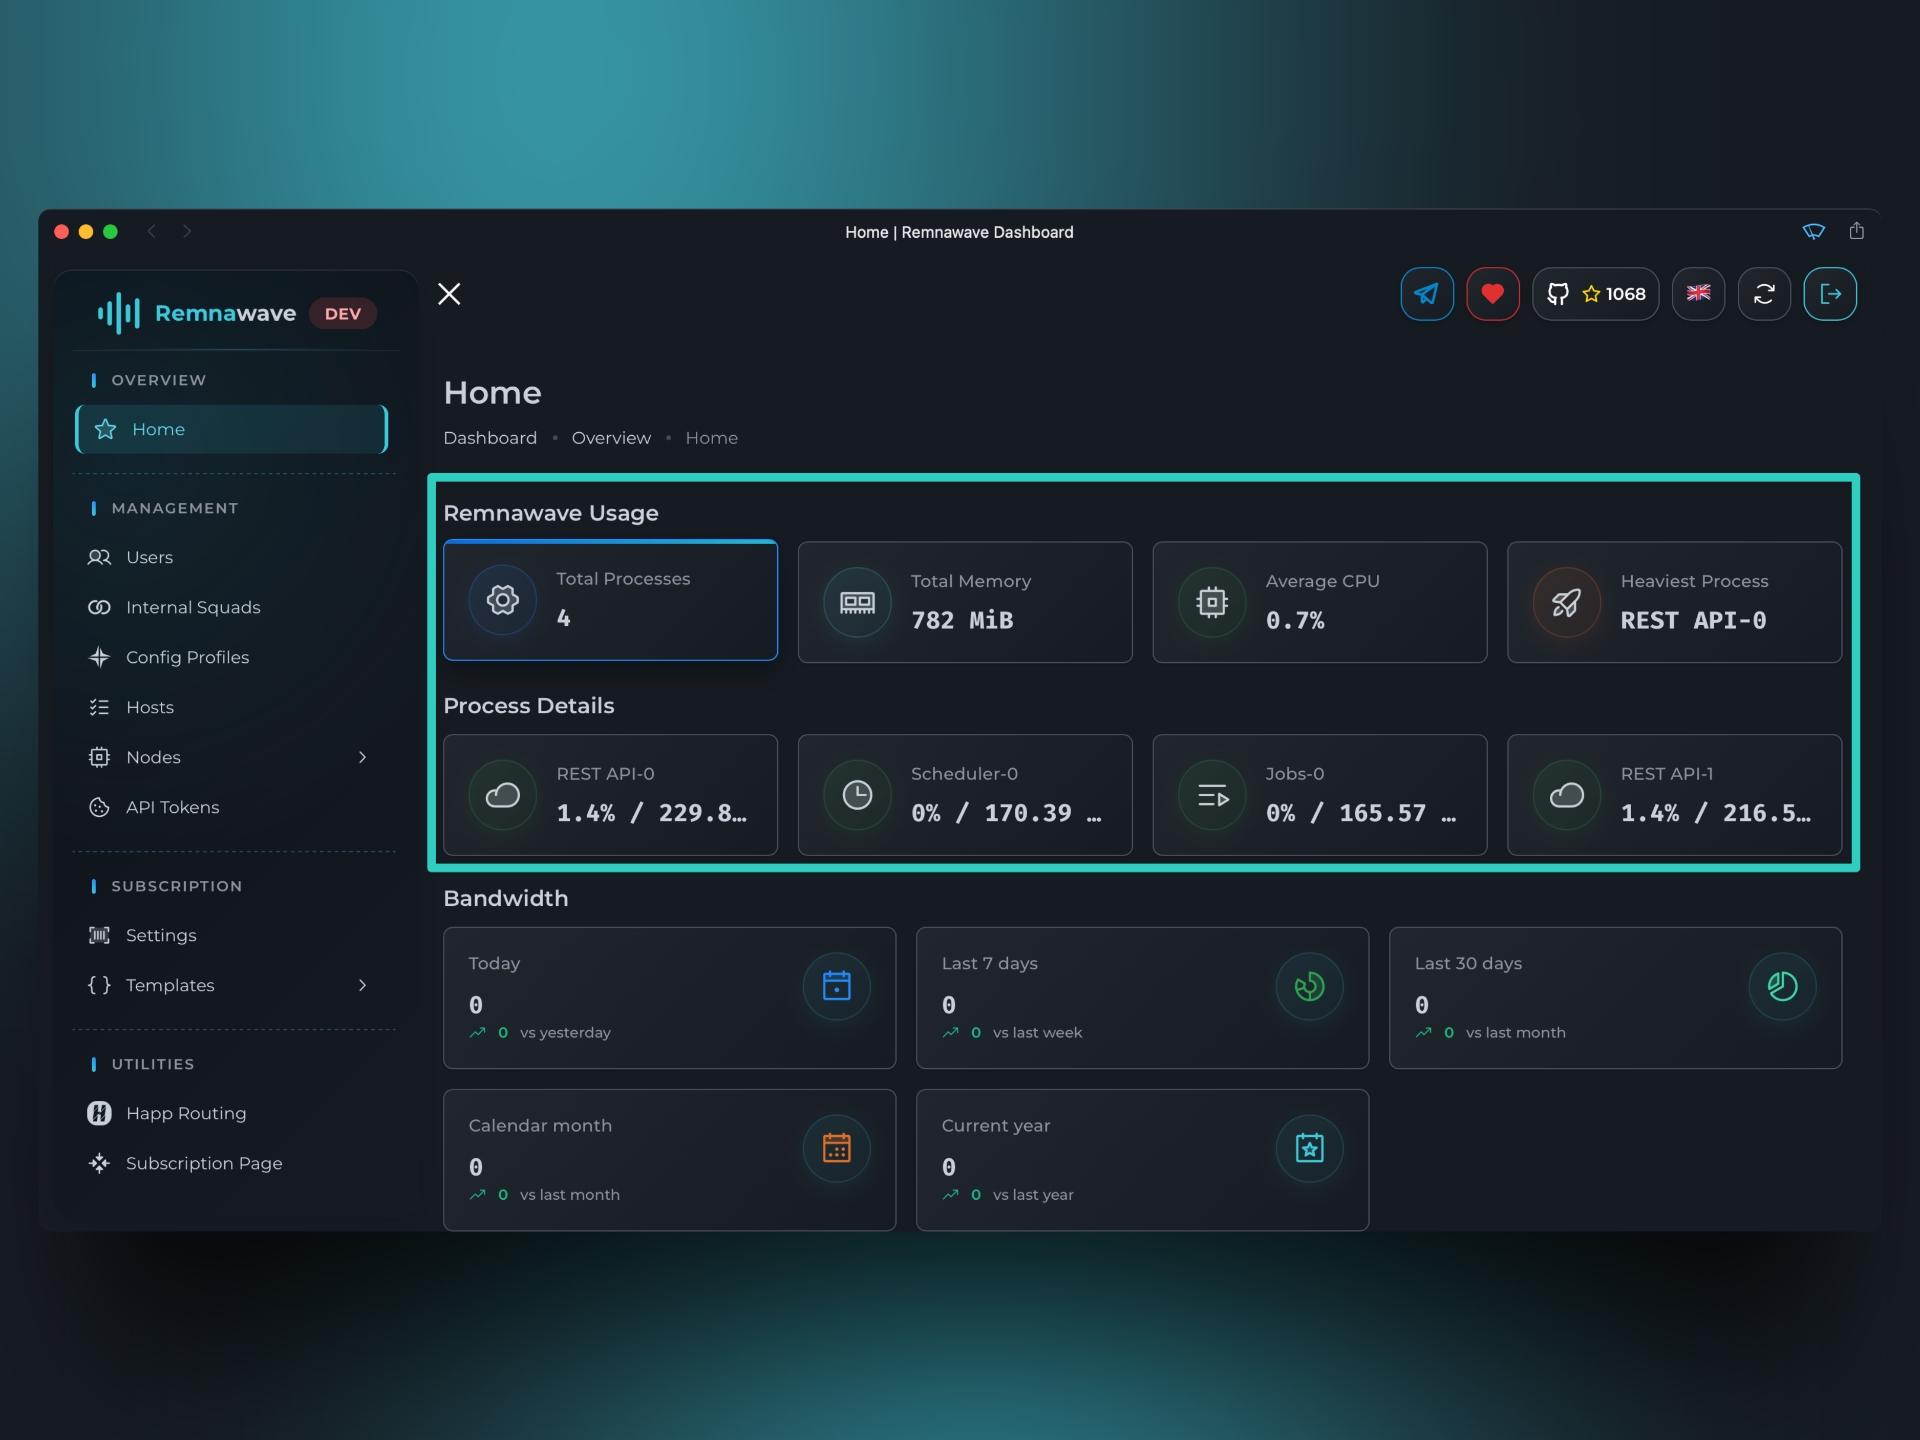The height and width of the screenshot is (1440, 1920).
Task: Go to Config Profiles
Action: tap(187, 657)
